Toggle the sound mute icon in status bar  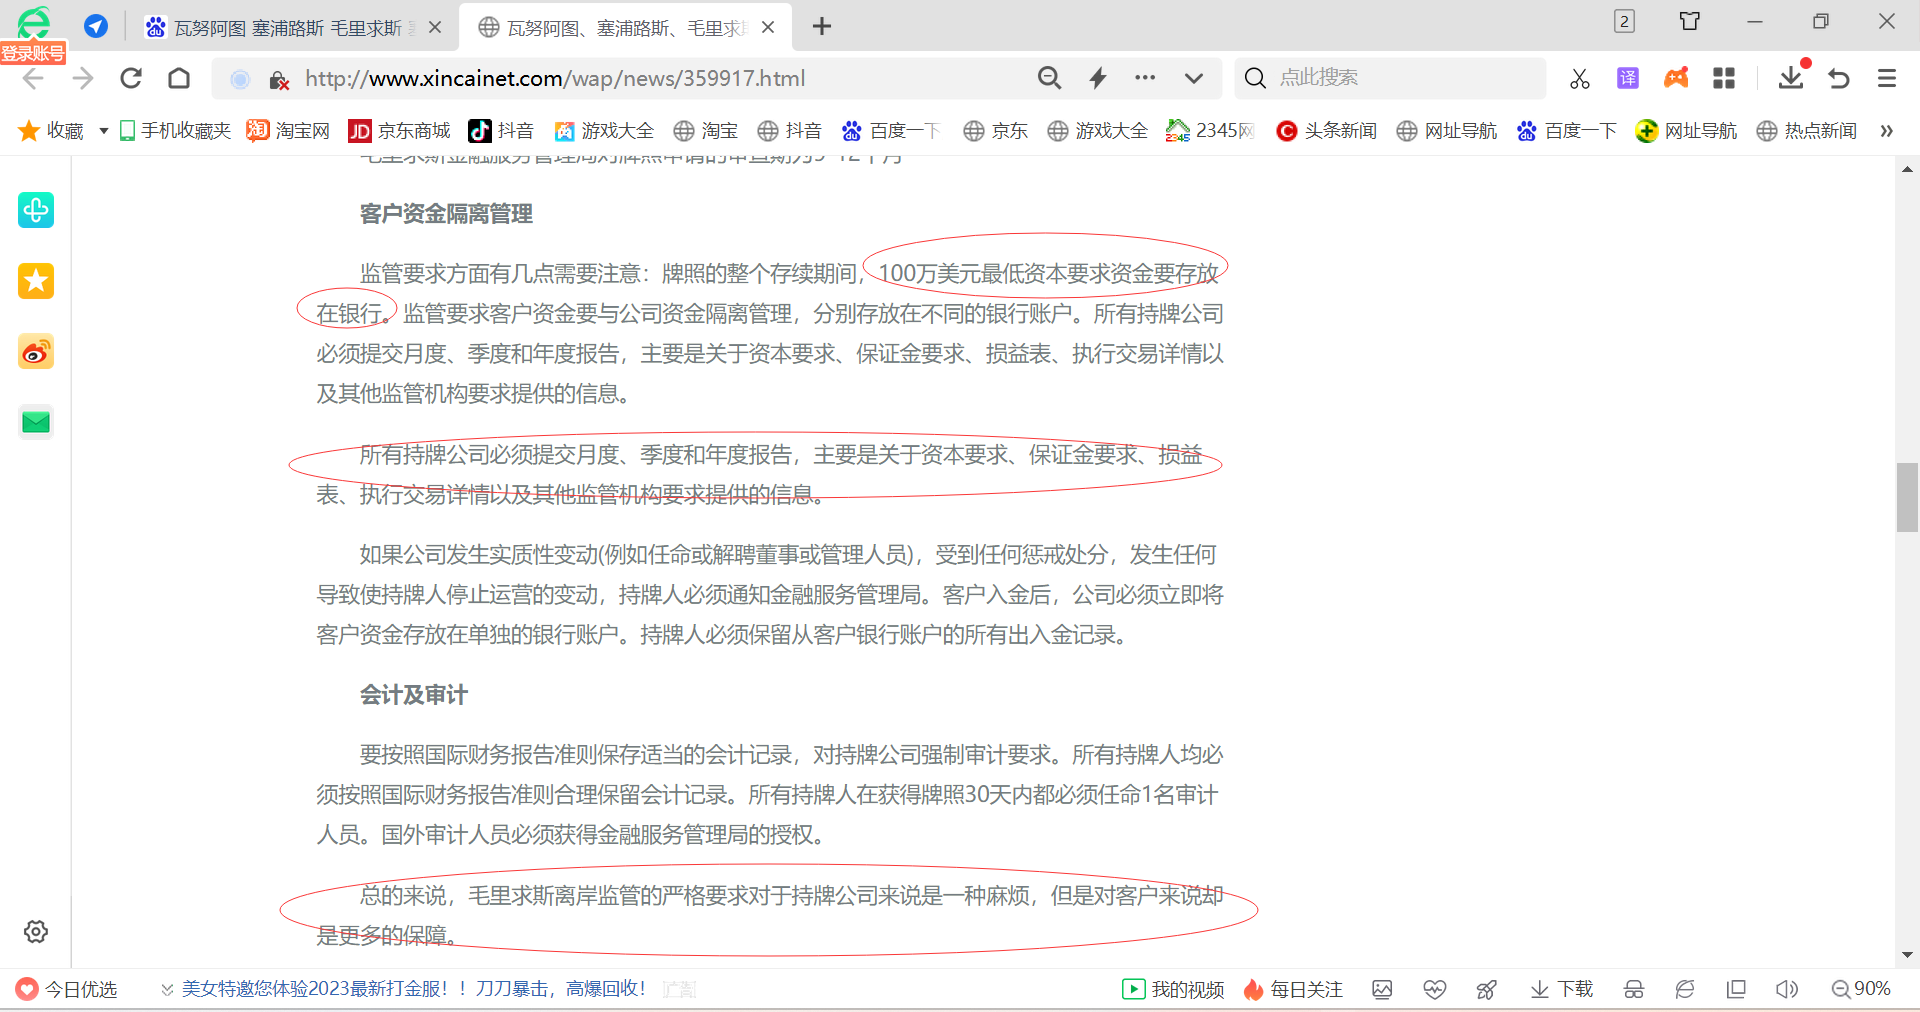click(x=1786, y=989)
